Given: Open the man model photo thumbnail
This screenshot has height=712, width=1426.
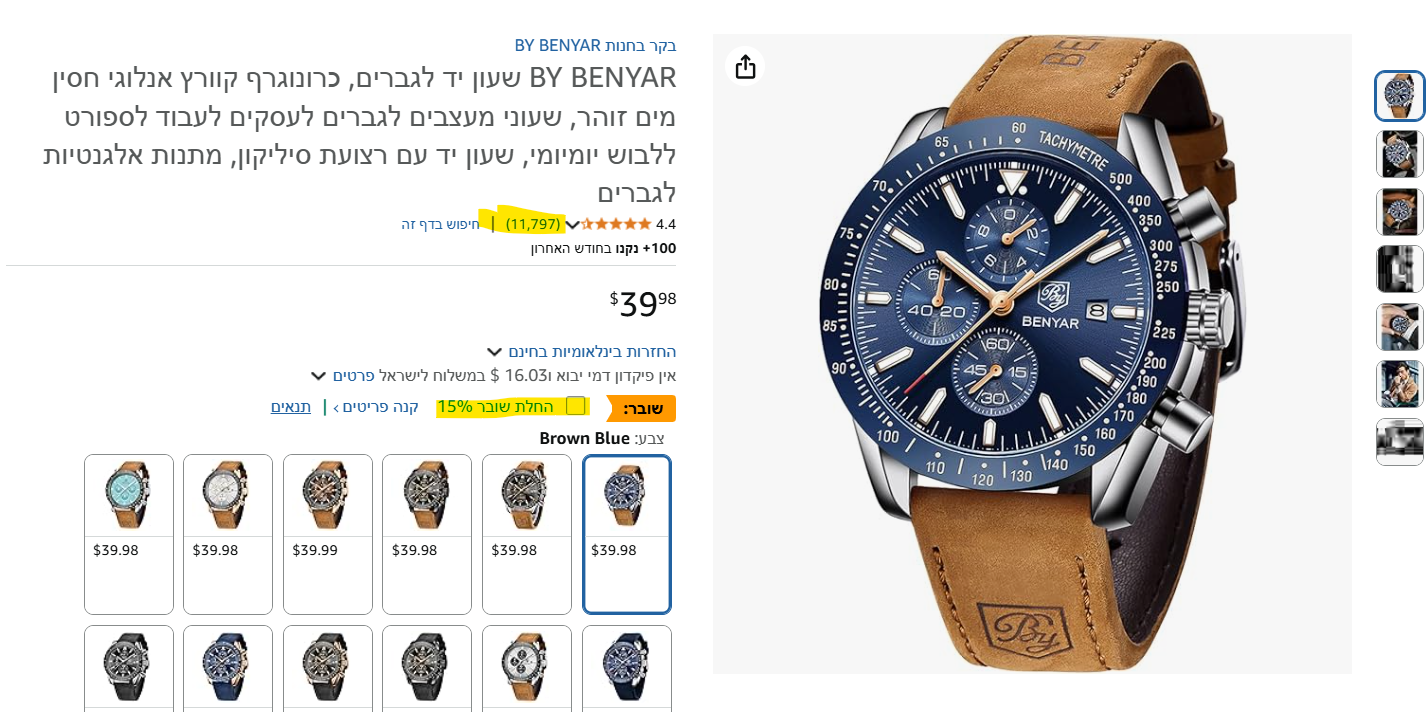Looking at the screenshot, I should (1399, 384).
